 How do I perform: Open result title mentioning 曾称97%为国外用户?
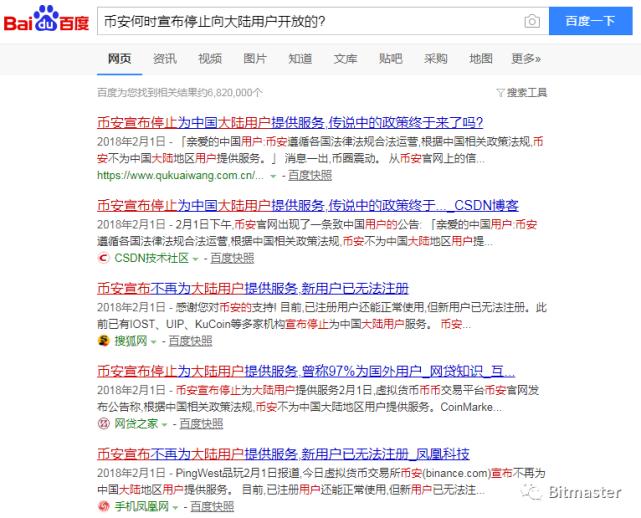[306, 371]
